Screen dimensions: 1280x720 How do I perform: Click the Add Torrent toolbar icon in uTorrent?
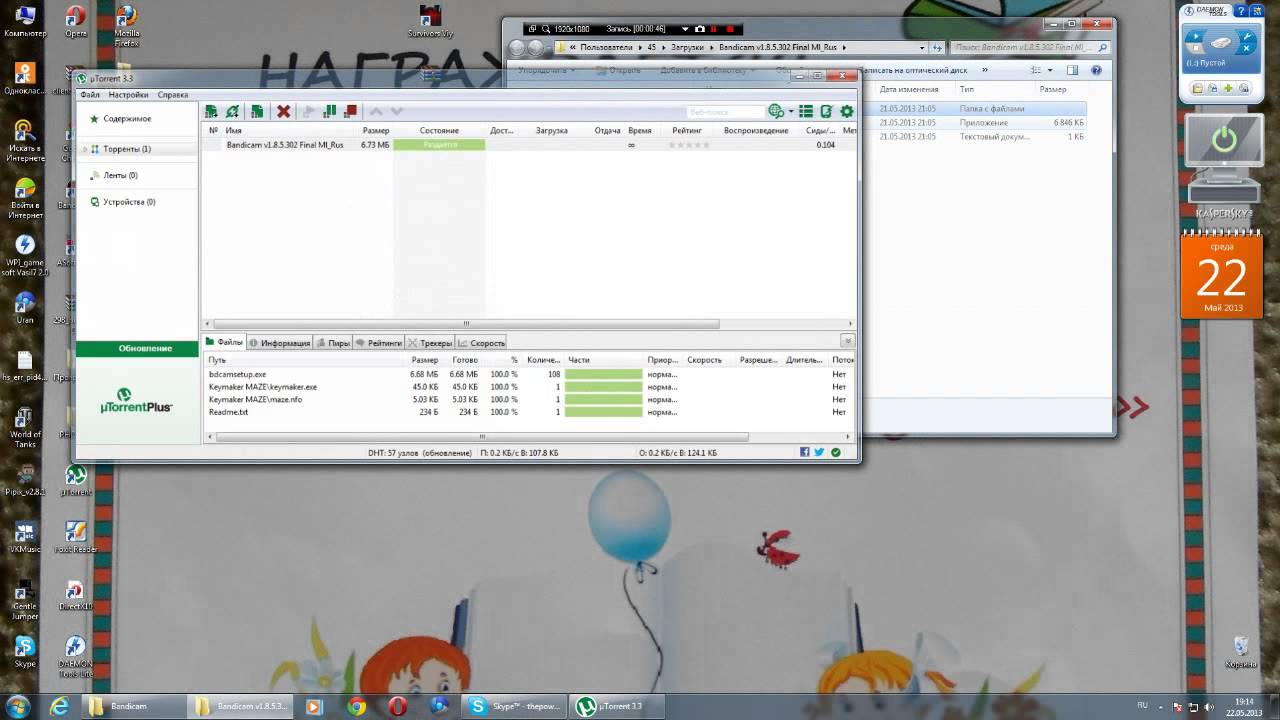click(211, 111)
